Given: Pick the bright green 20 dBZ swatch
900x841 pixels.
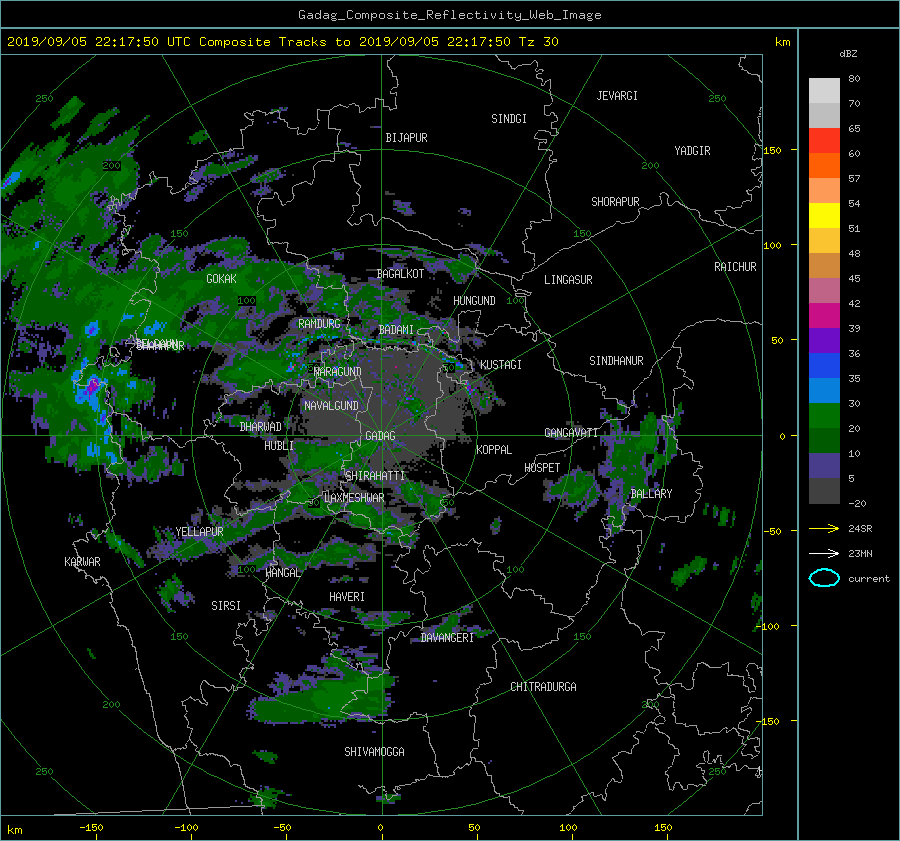Looking at the screenshot, I should [824, 416].
